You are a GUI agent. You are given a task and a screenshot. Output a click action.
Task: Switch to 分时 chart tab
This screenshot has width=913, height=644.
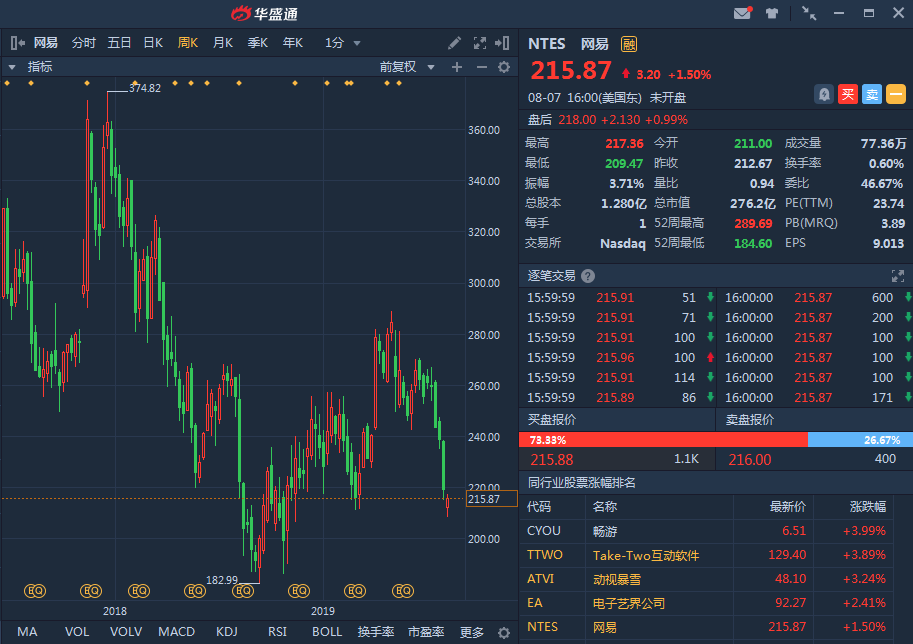(83, 43)
